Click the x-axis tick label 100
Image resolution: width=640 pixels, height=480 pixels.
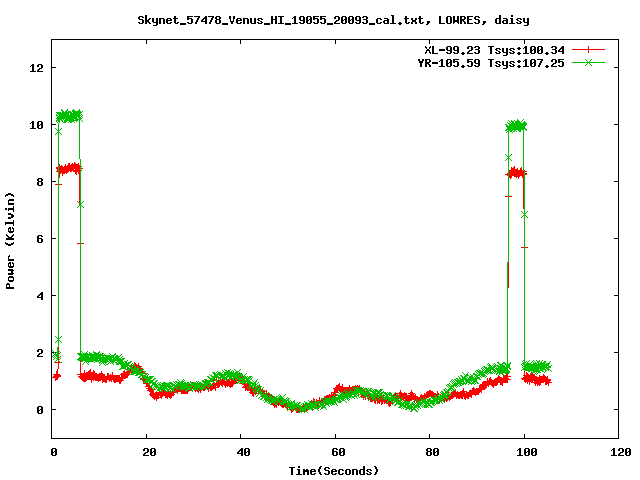527,452
